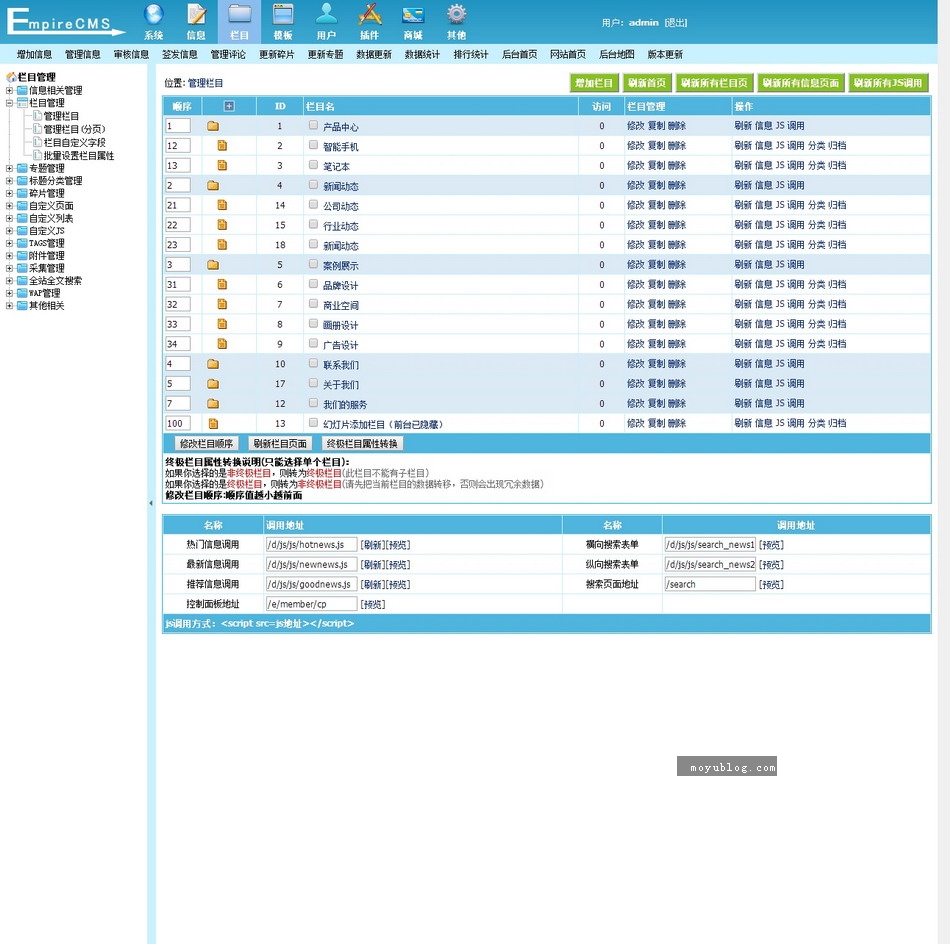Click folder icon of 产品中心 row

click(213, 126)
